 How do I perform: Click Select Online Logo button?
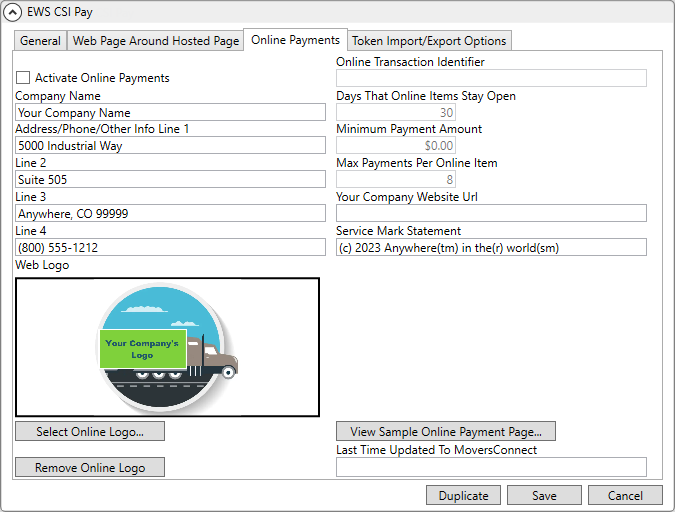tap(90, 431)
